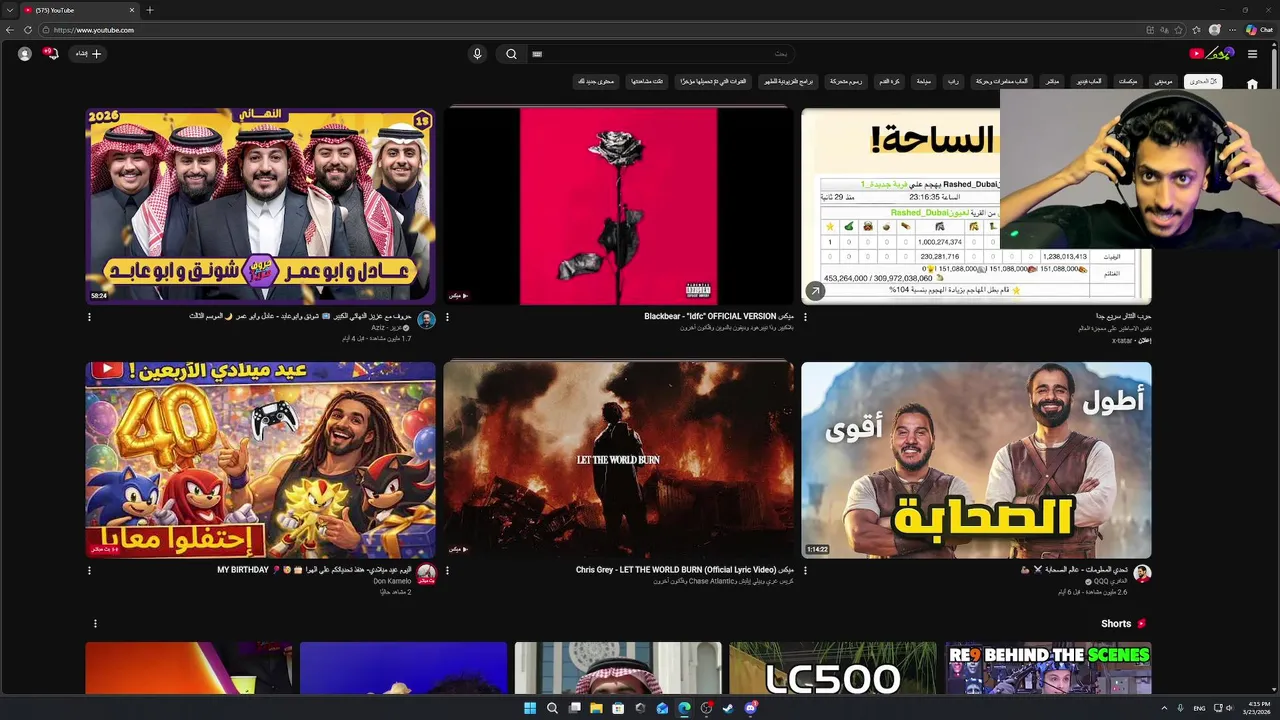This screenshot has width=1280, height=720.
Task: Open the Blackbear idfc rose thumbnail
Action: click(618, 206)
